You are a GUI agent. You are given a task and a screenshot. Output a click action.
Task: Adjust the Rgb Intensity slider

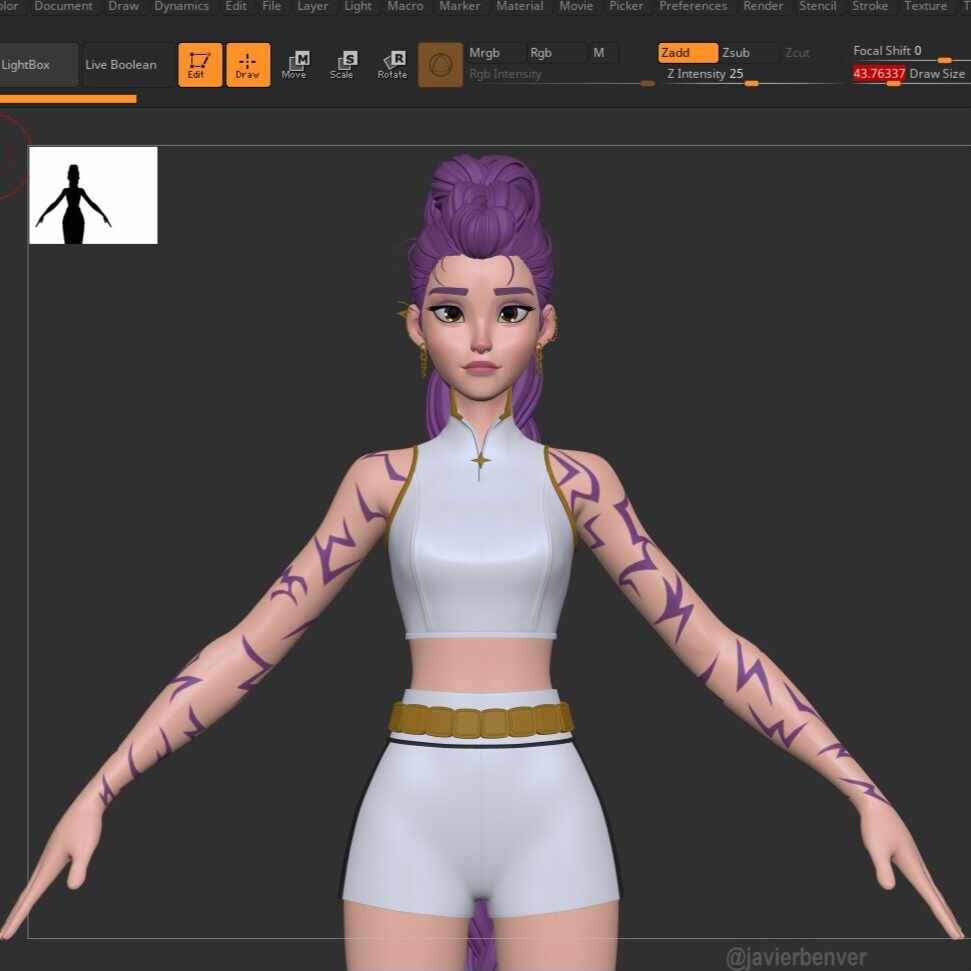click(x=561, y=75)
